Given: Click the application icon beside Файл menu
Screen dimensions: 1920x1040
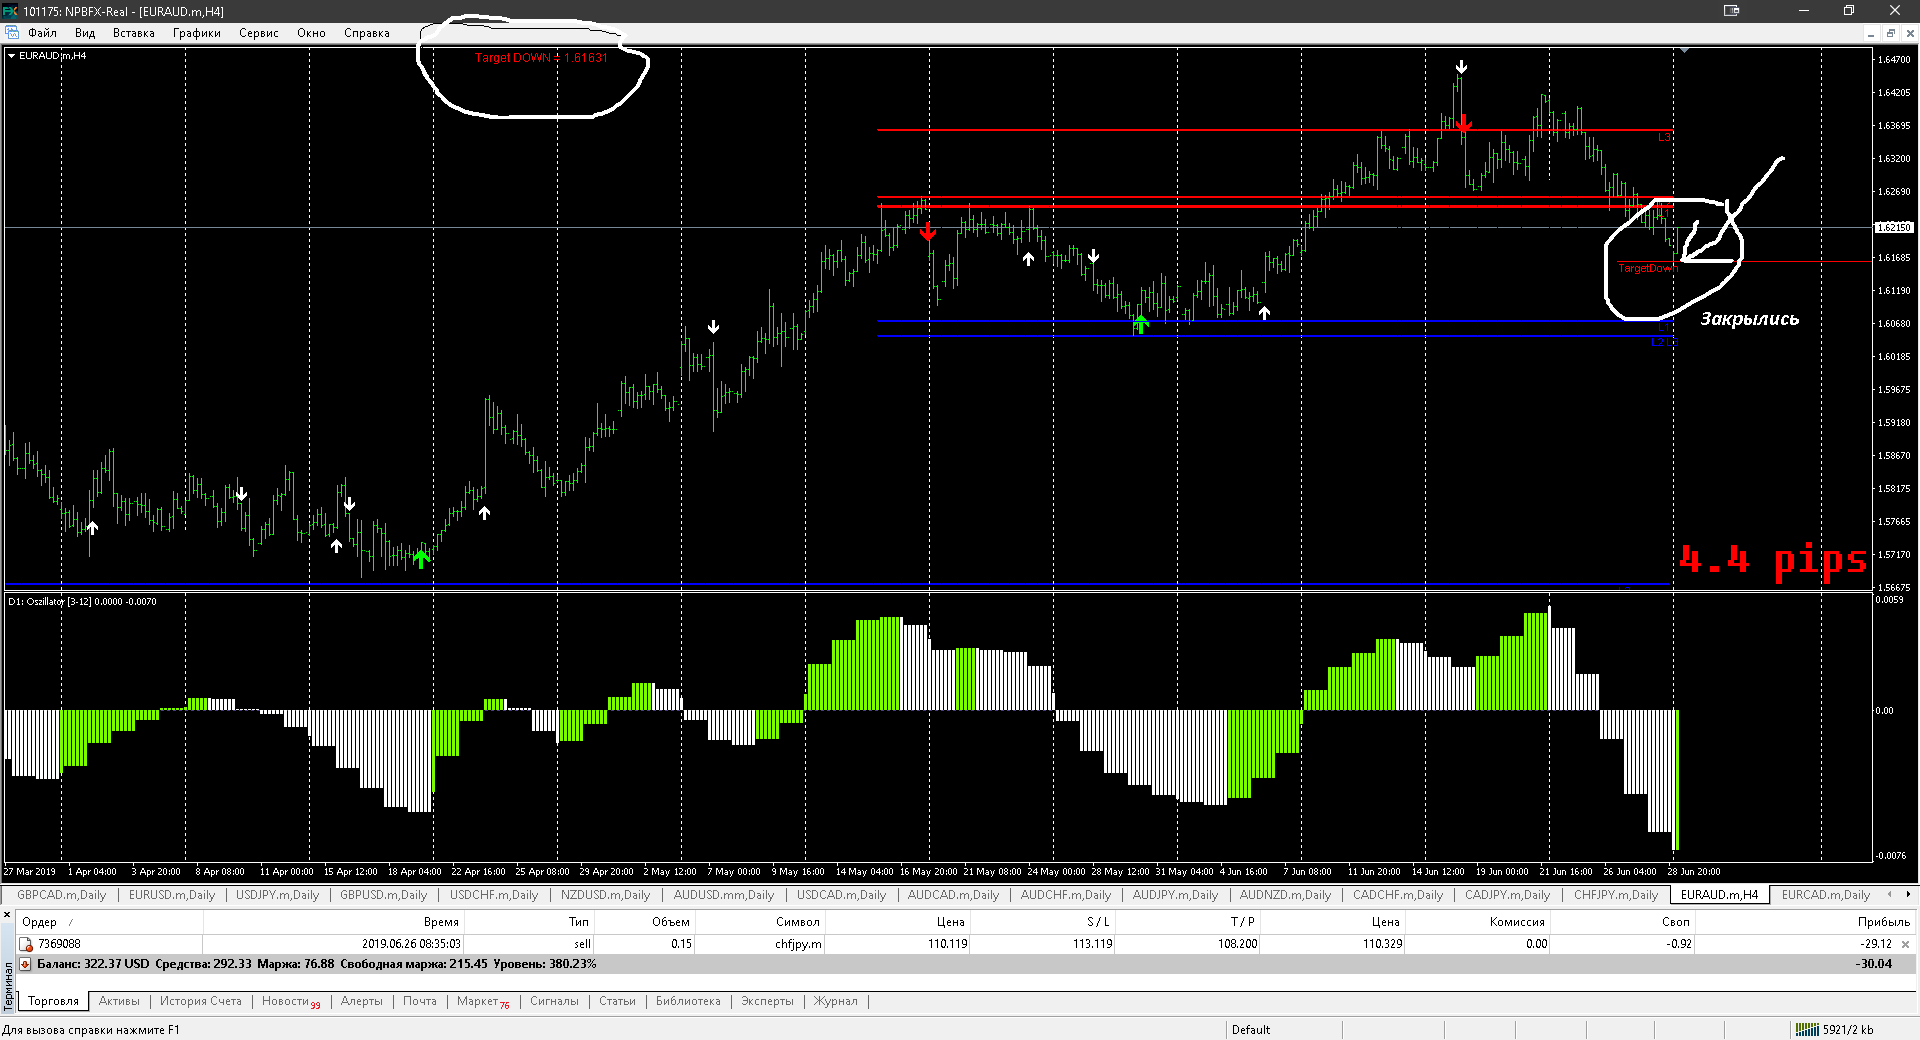Looking at the screenshot, I should click(12, 33).
